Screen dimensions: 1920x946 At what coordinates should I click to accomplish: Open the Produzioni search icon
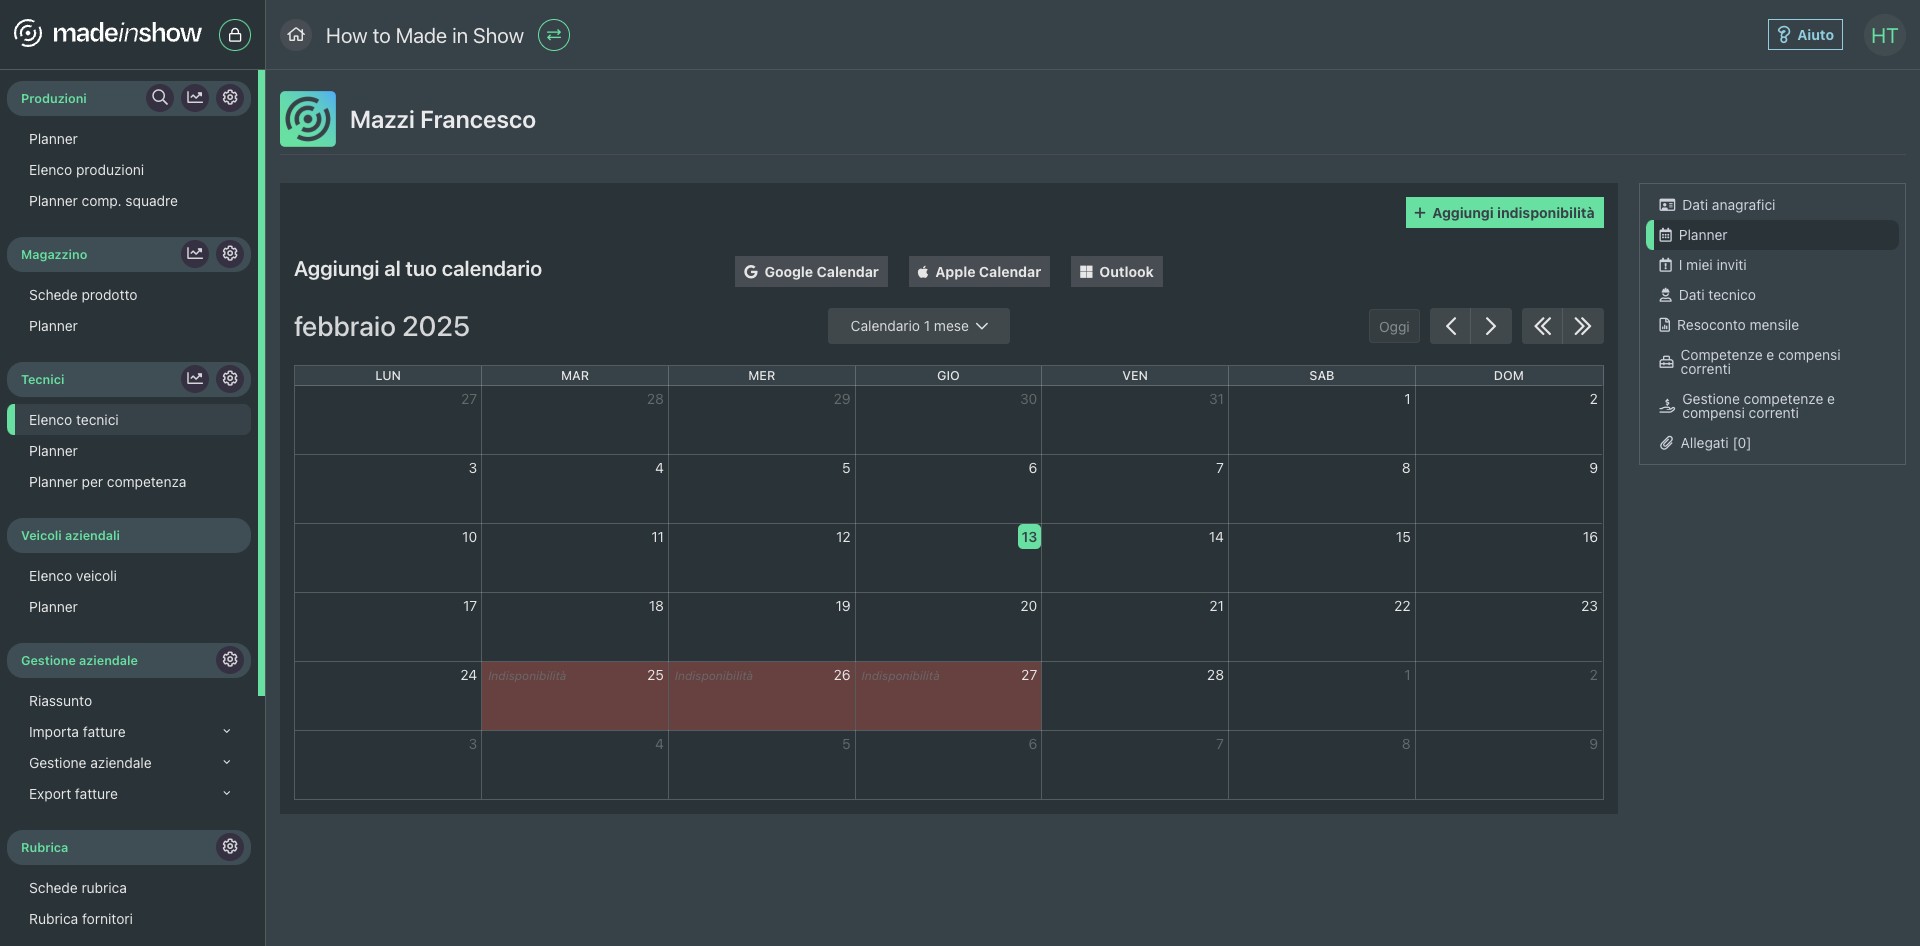click(x=159, y=97)
